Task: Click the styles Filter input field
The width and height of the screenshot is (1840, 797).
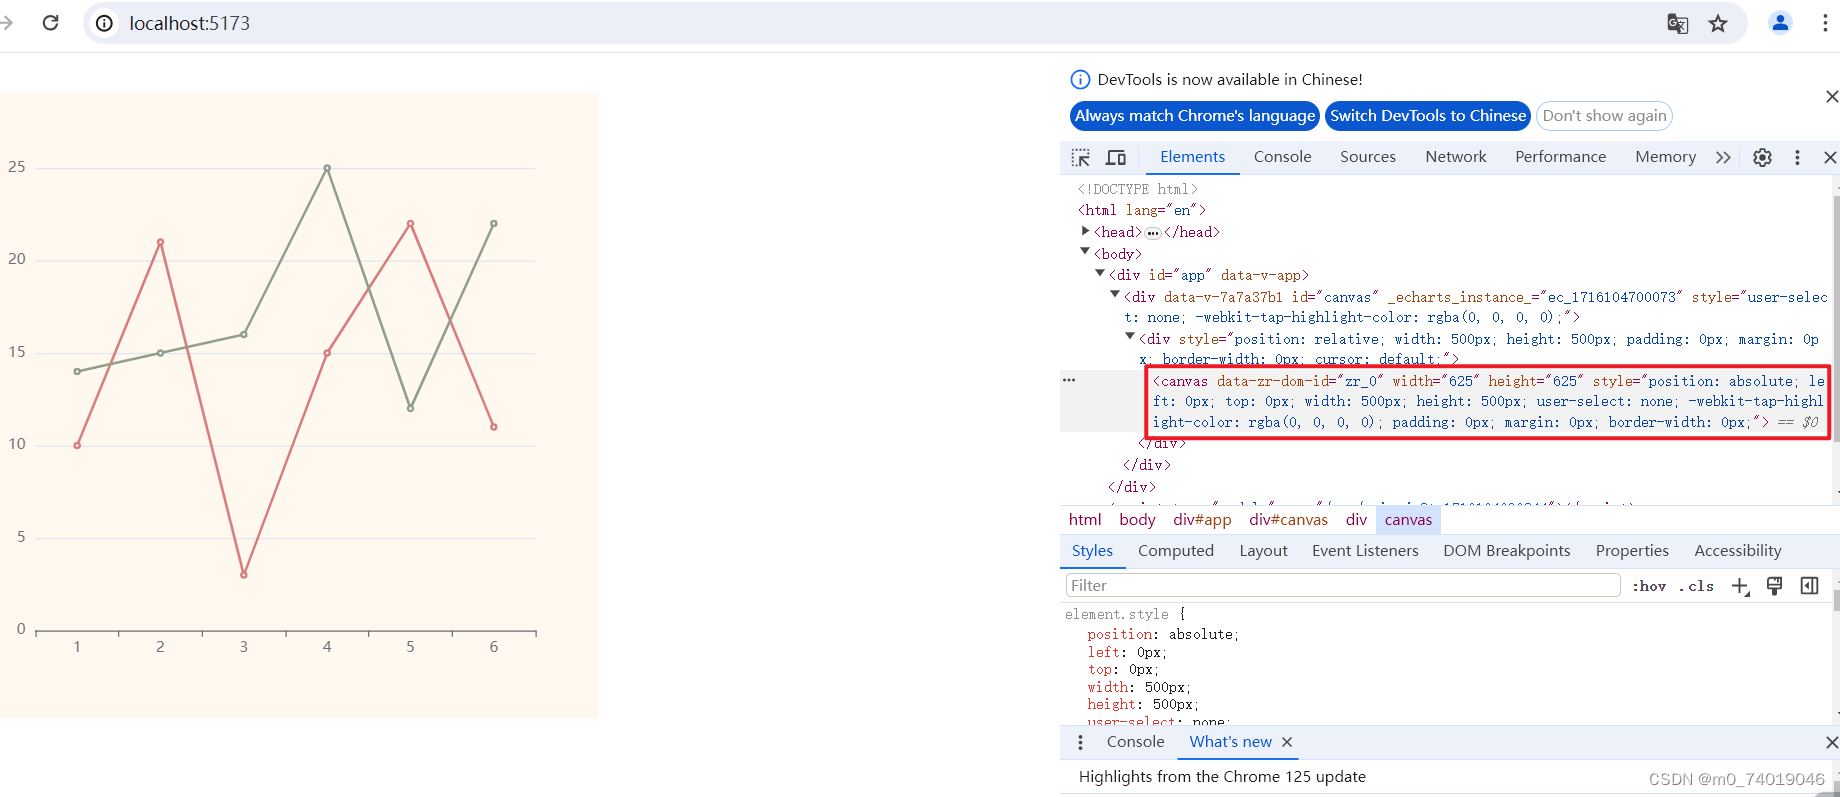Action: pyautogui.click(x=1343, y=586)
